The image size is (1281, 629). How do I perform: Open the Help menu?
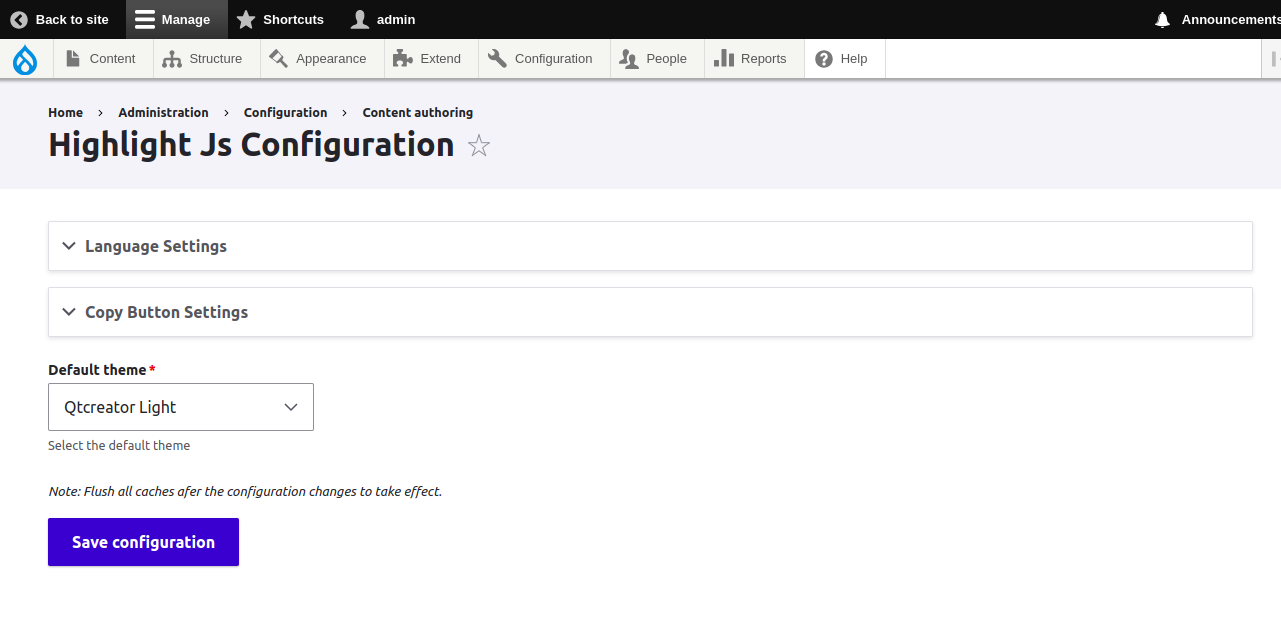point(845,59)
